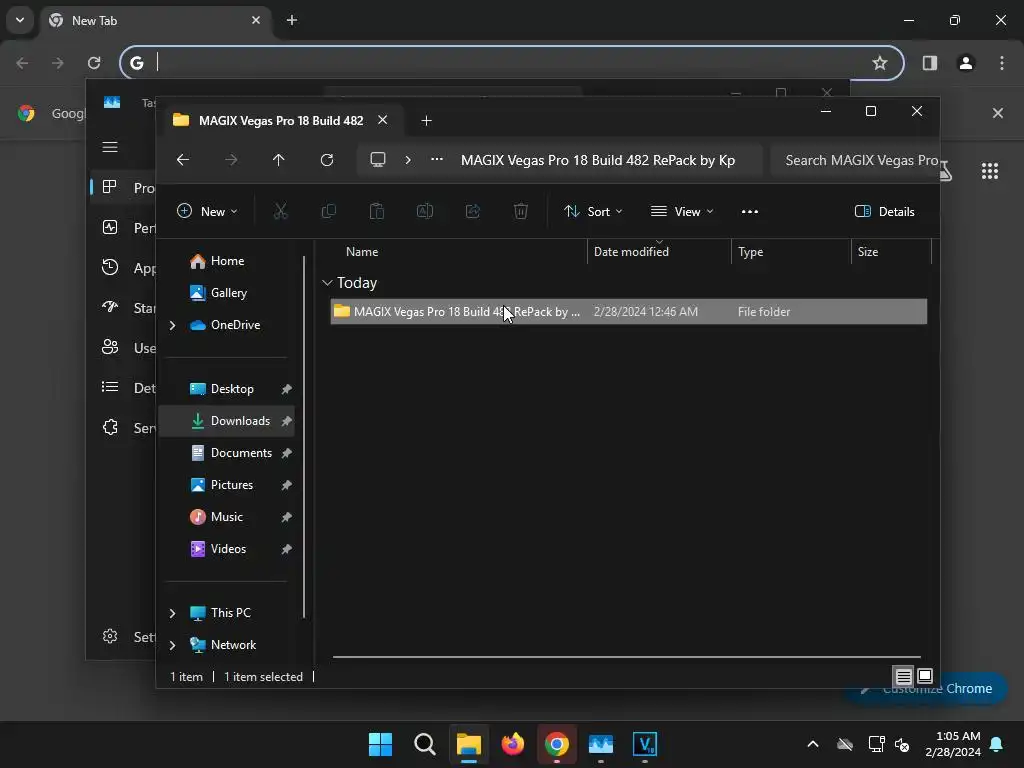Expand the Network tree node
This screenshot has height=768, width=1024.
click(x=172, y=645)
